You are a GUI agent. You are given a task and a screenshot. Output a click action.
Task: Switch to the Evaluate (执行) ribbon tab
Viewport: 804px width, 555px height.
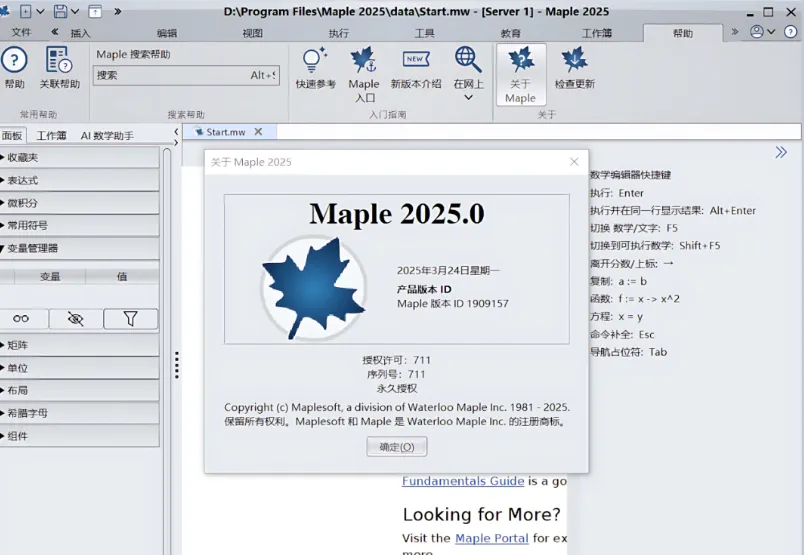338,33
